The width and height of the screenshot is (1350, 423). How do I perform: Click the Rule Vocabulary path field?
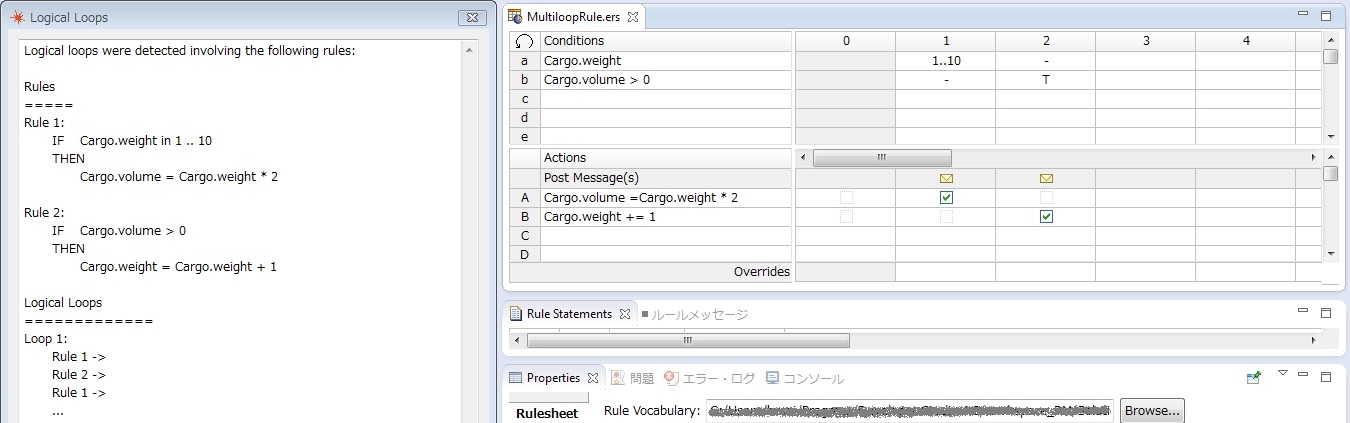909,410
